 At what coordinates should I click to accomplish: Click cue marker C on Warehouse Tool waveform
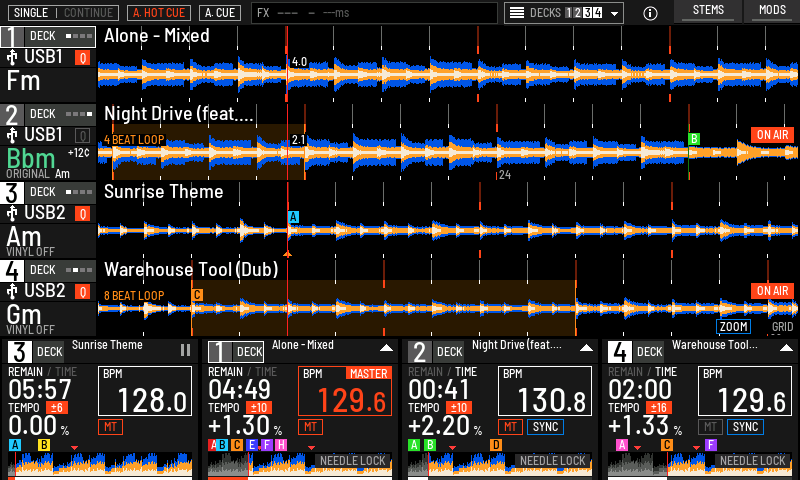point(197,295)
